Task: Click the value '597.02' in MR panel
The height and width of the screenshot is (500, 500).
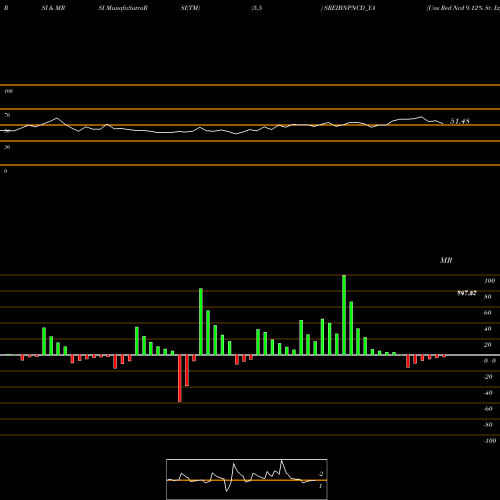Action: [467, 293]
